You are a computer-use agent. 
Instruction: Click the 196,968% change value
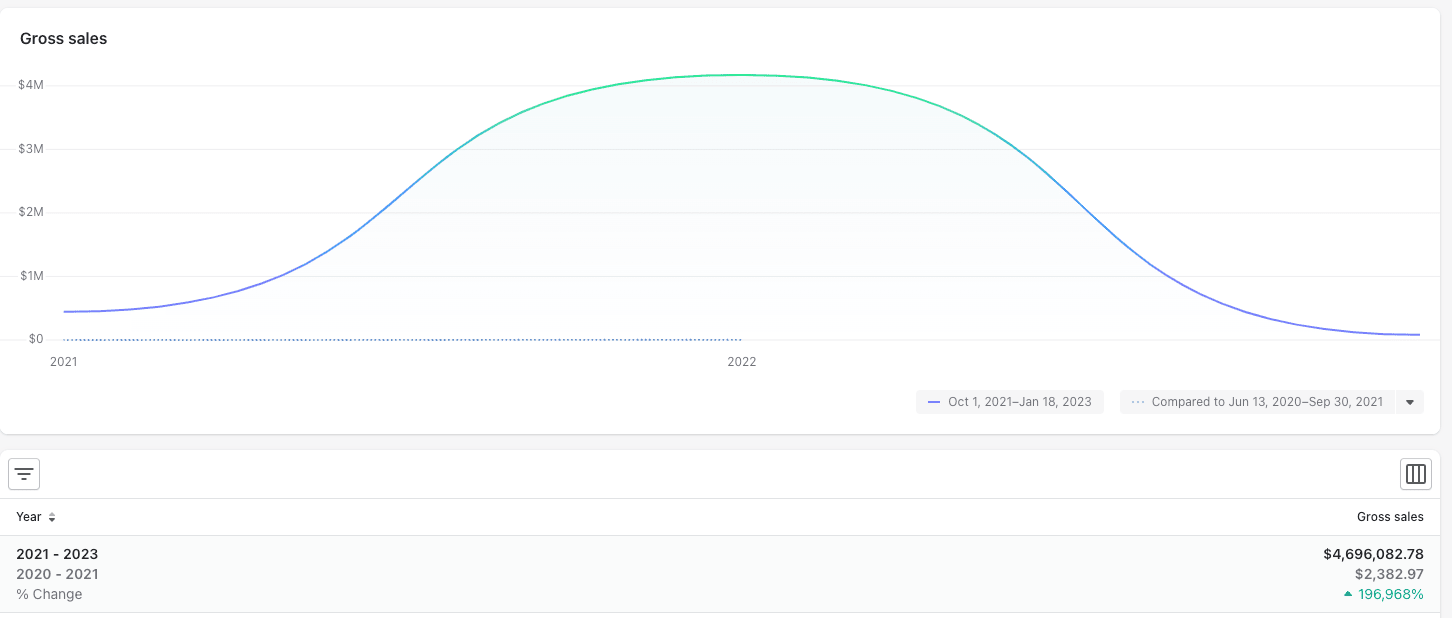(x=1390, y=594)
